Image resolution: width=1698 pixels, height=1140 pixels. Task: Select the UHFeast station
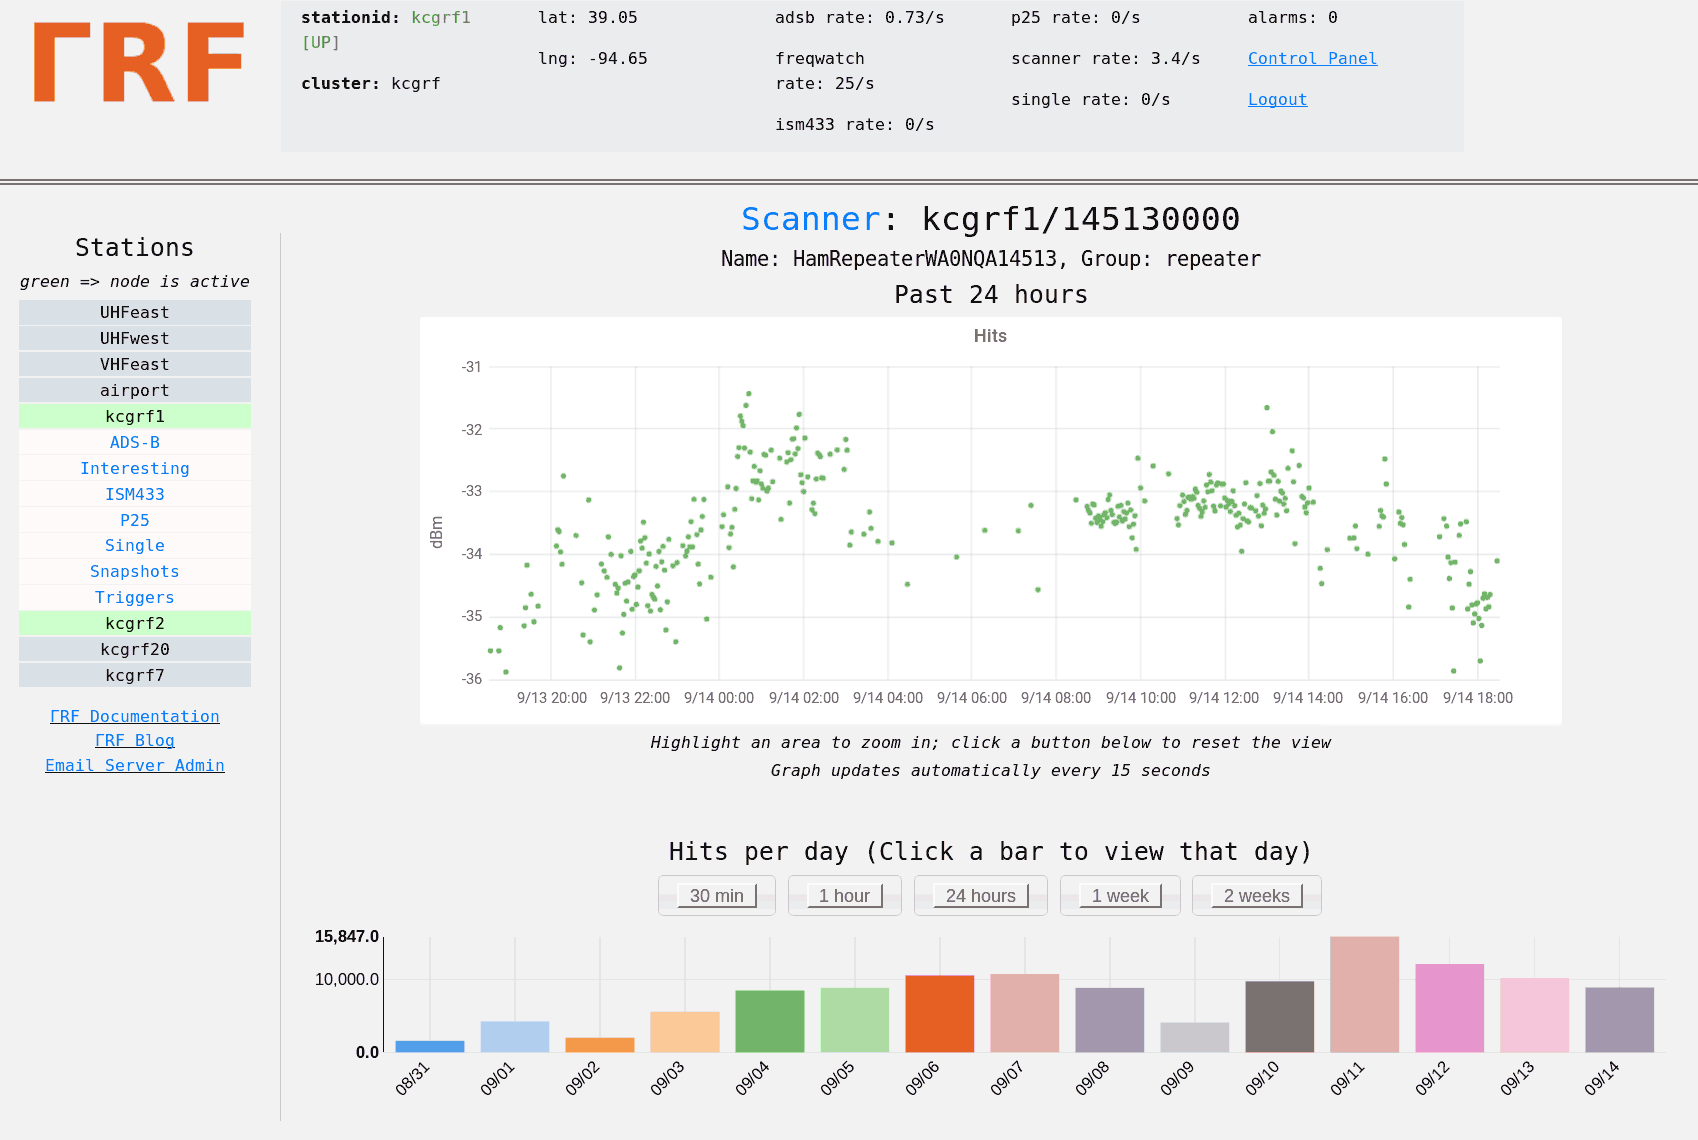pos(135,312)
